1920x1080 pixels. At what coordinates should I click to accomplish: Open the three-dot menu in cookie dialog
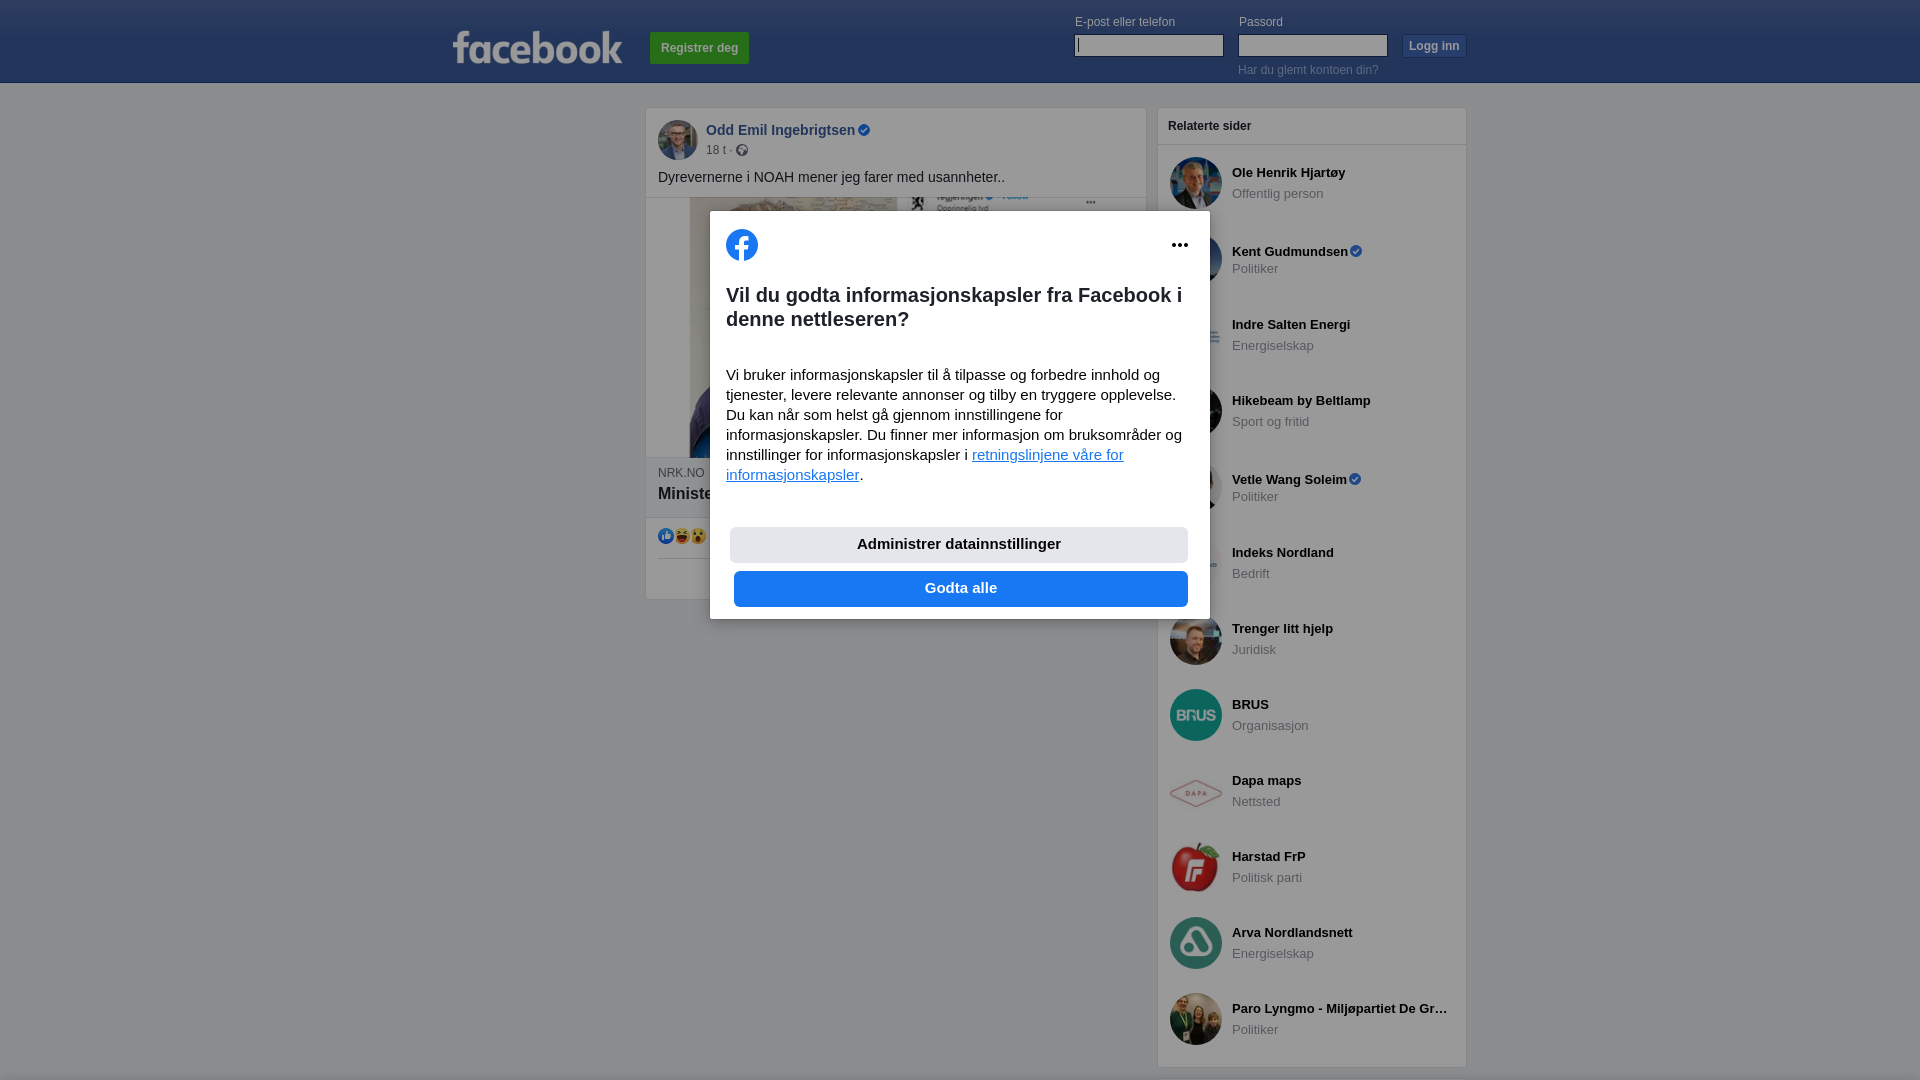pos(1180,245)
